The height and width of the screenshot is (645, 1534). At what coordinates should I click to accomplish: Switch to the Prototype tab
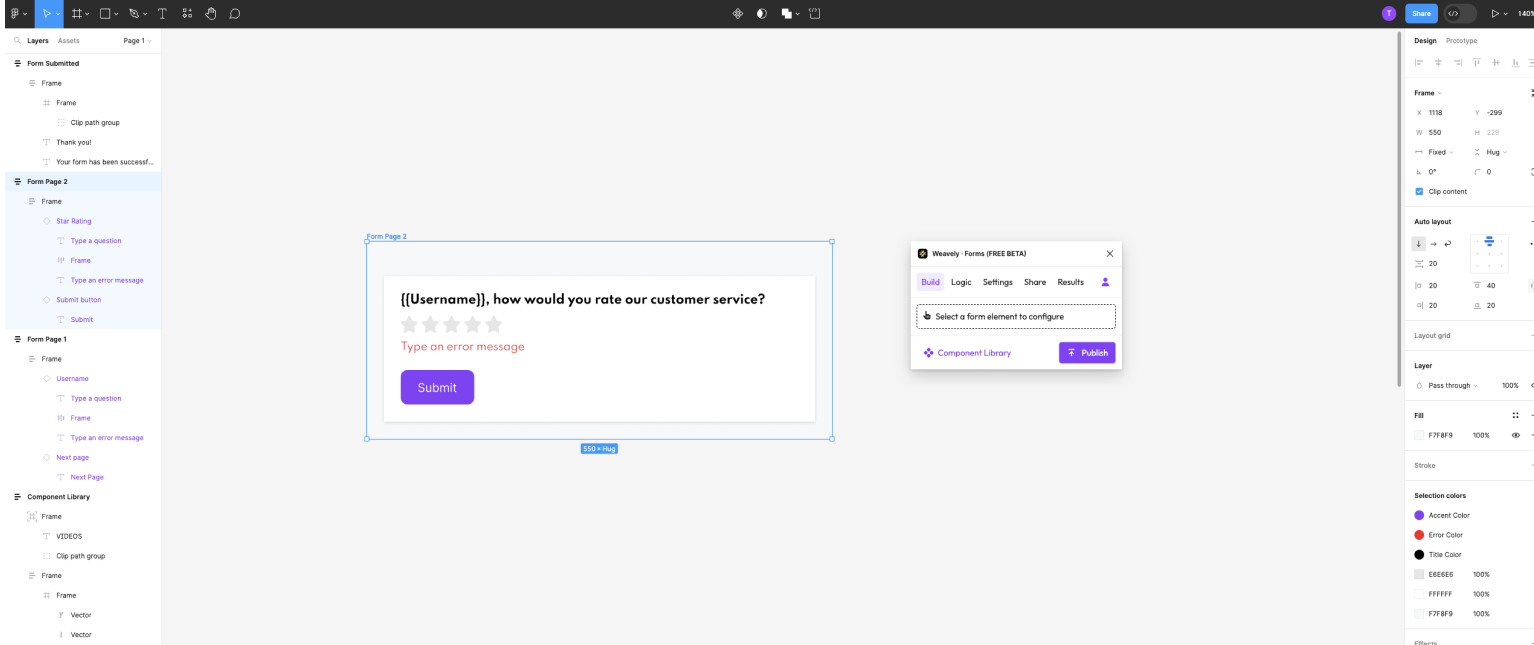click(1461, 41)
